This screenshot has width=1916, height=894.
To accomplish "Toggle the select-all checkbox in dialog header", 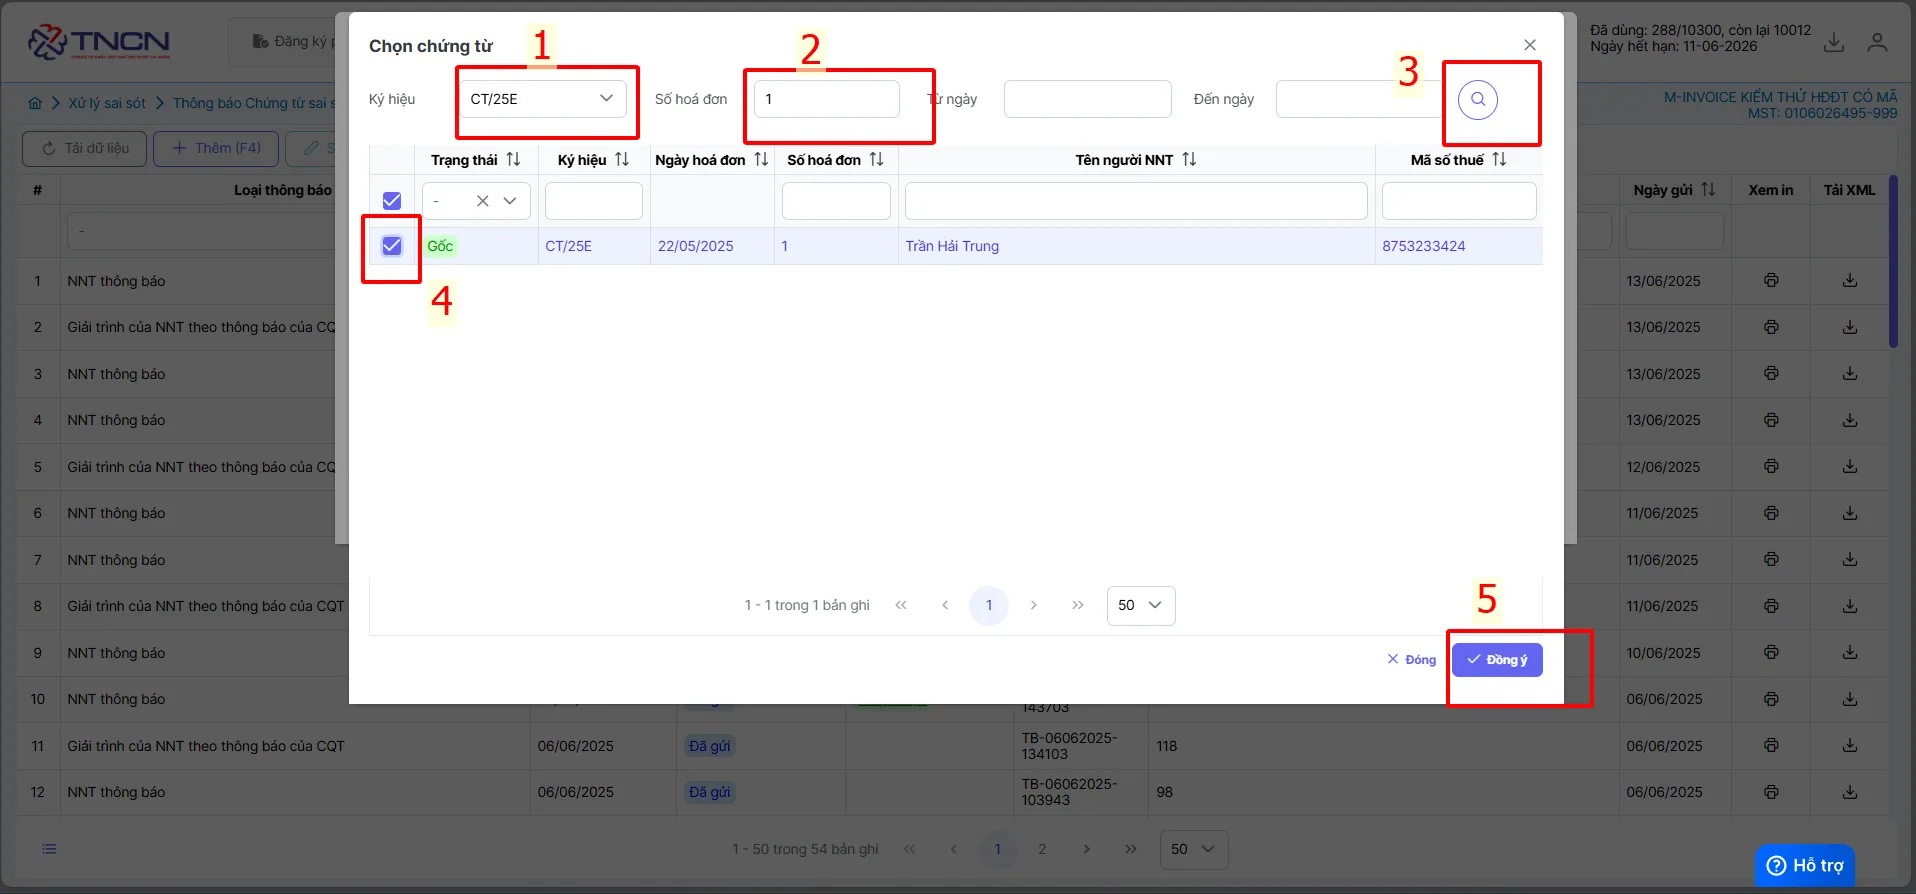I will pos(392,201).
